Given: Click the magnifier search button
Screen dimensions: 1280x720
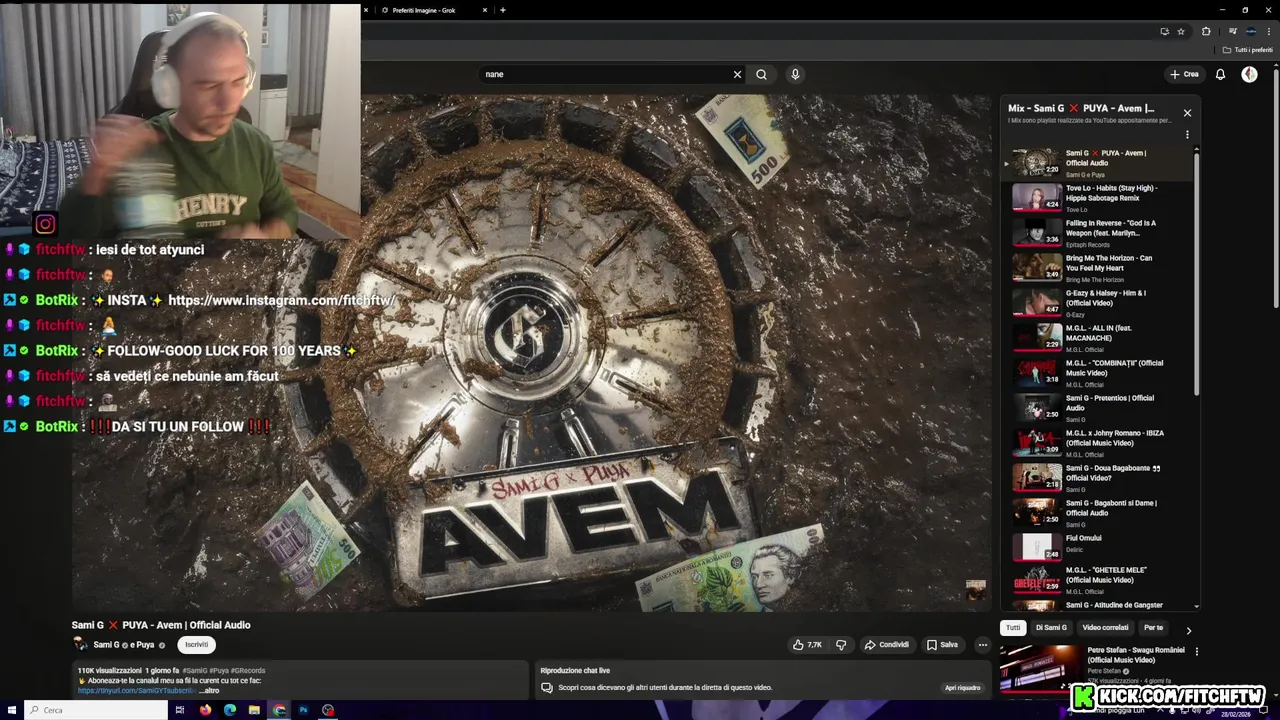Looking at the screenshot, I should tap(762, 74).
